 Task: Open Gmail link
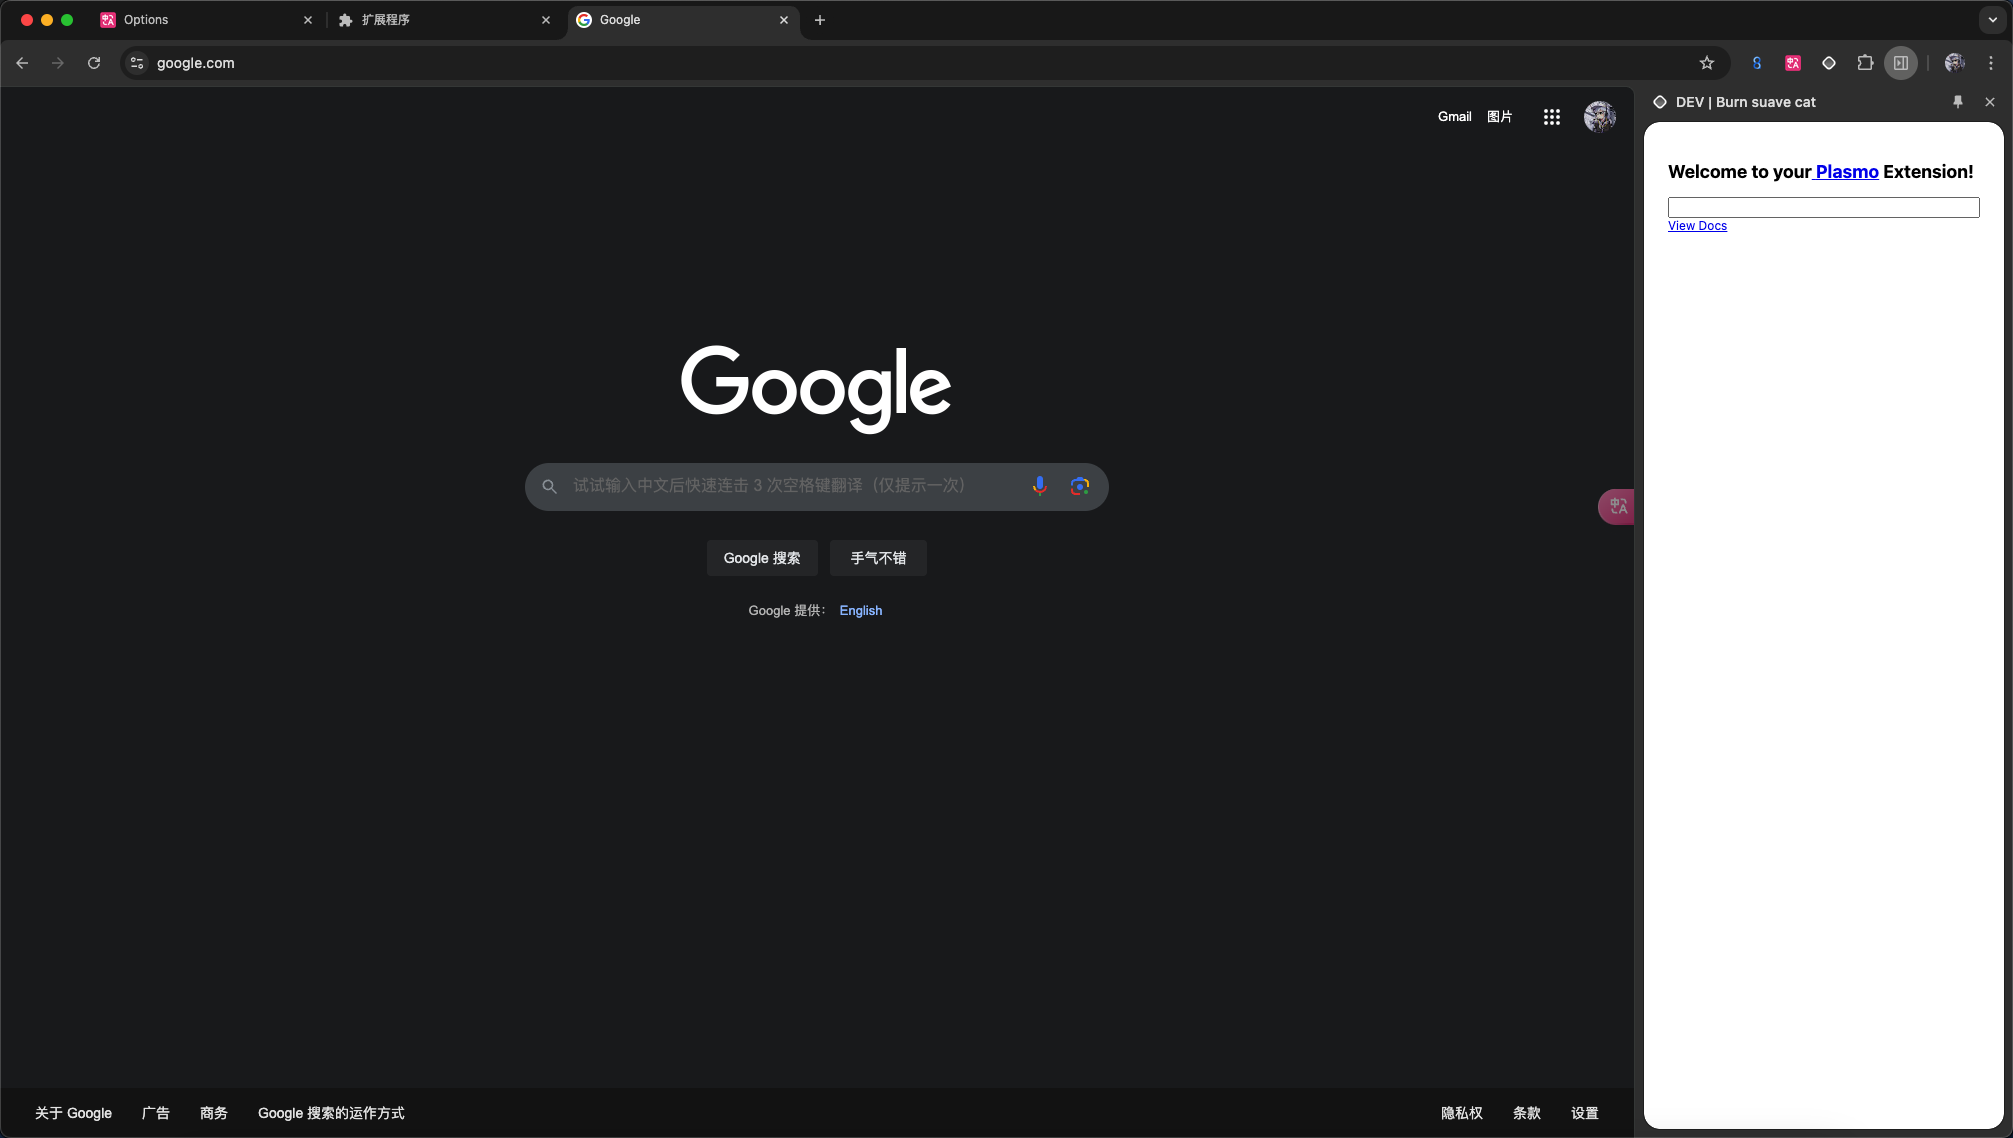click(x=1454, y=117)
